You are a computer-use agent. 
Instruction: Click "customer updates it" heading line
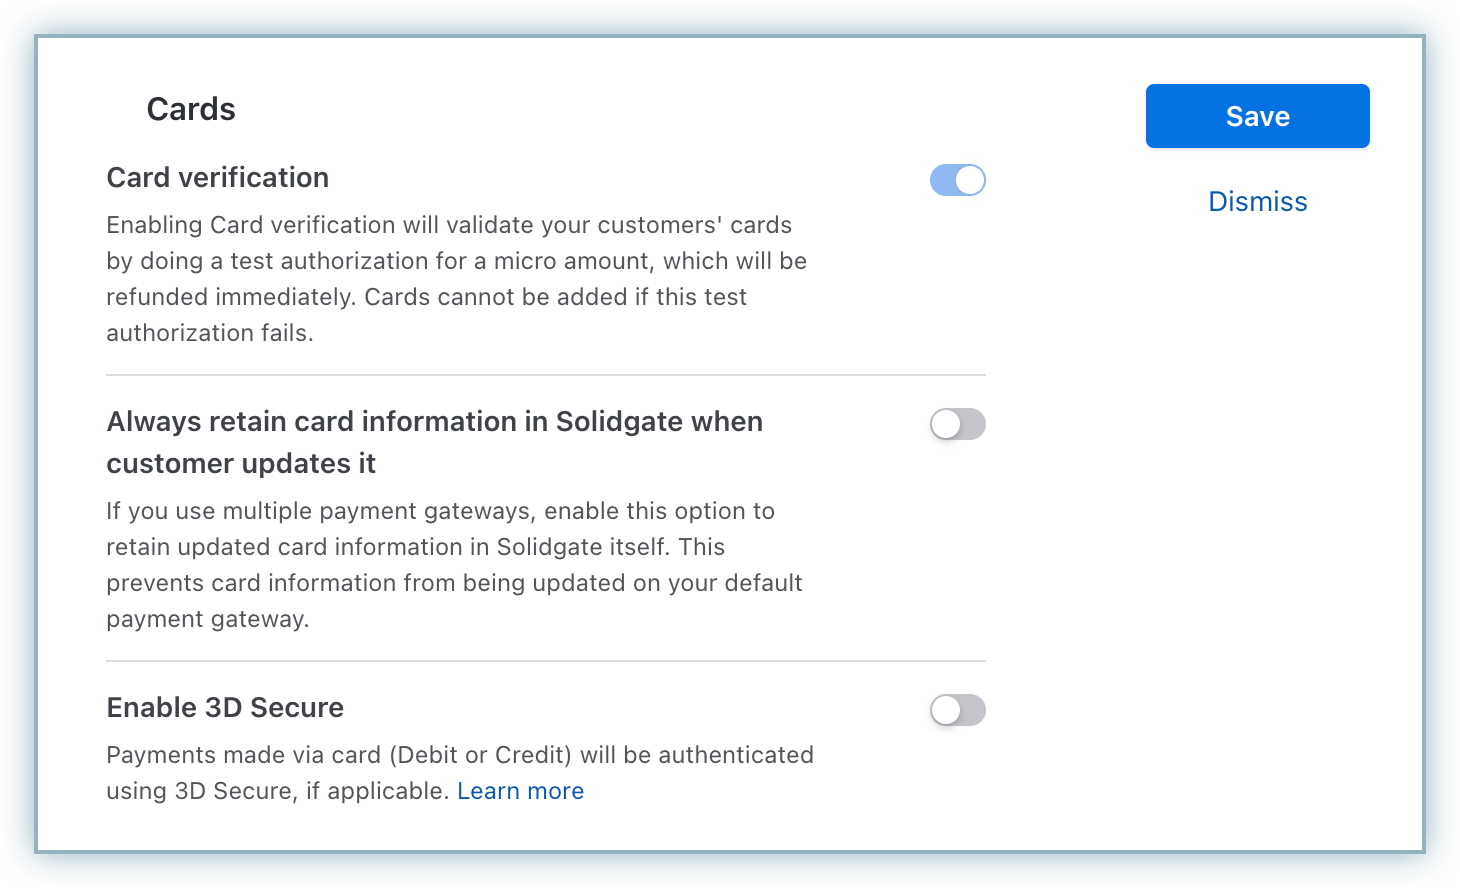click(241, 464)
